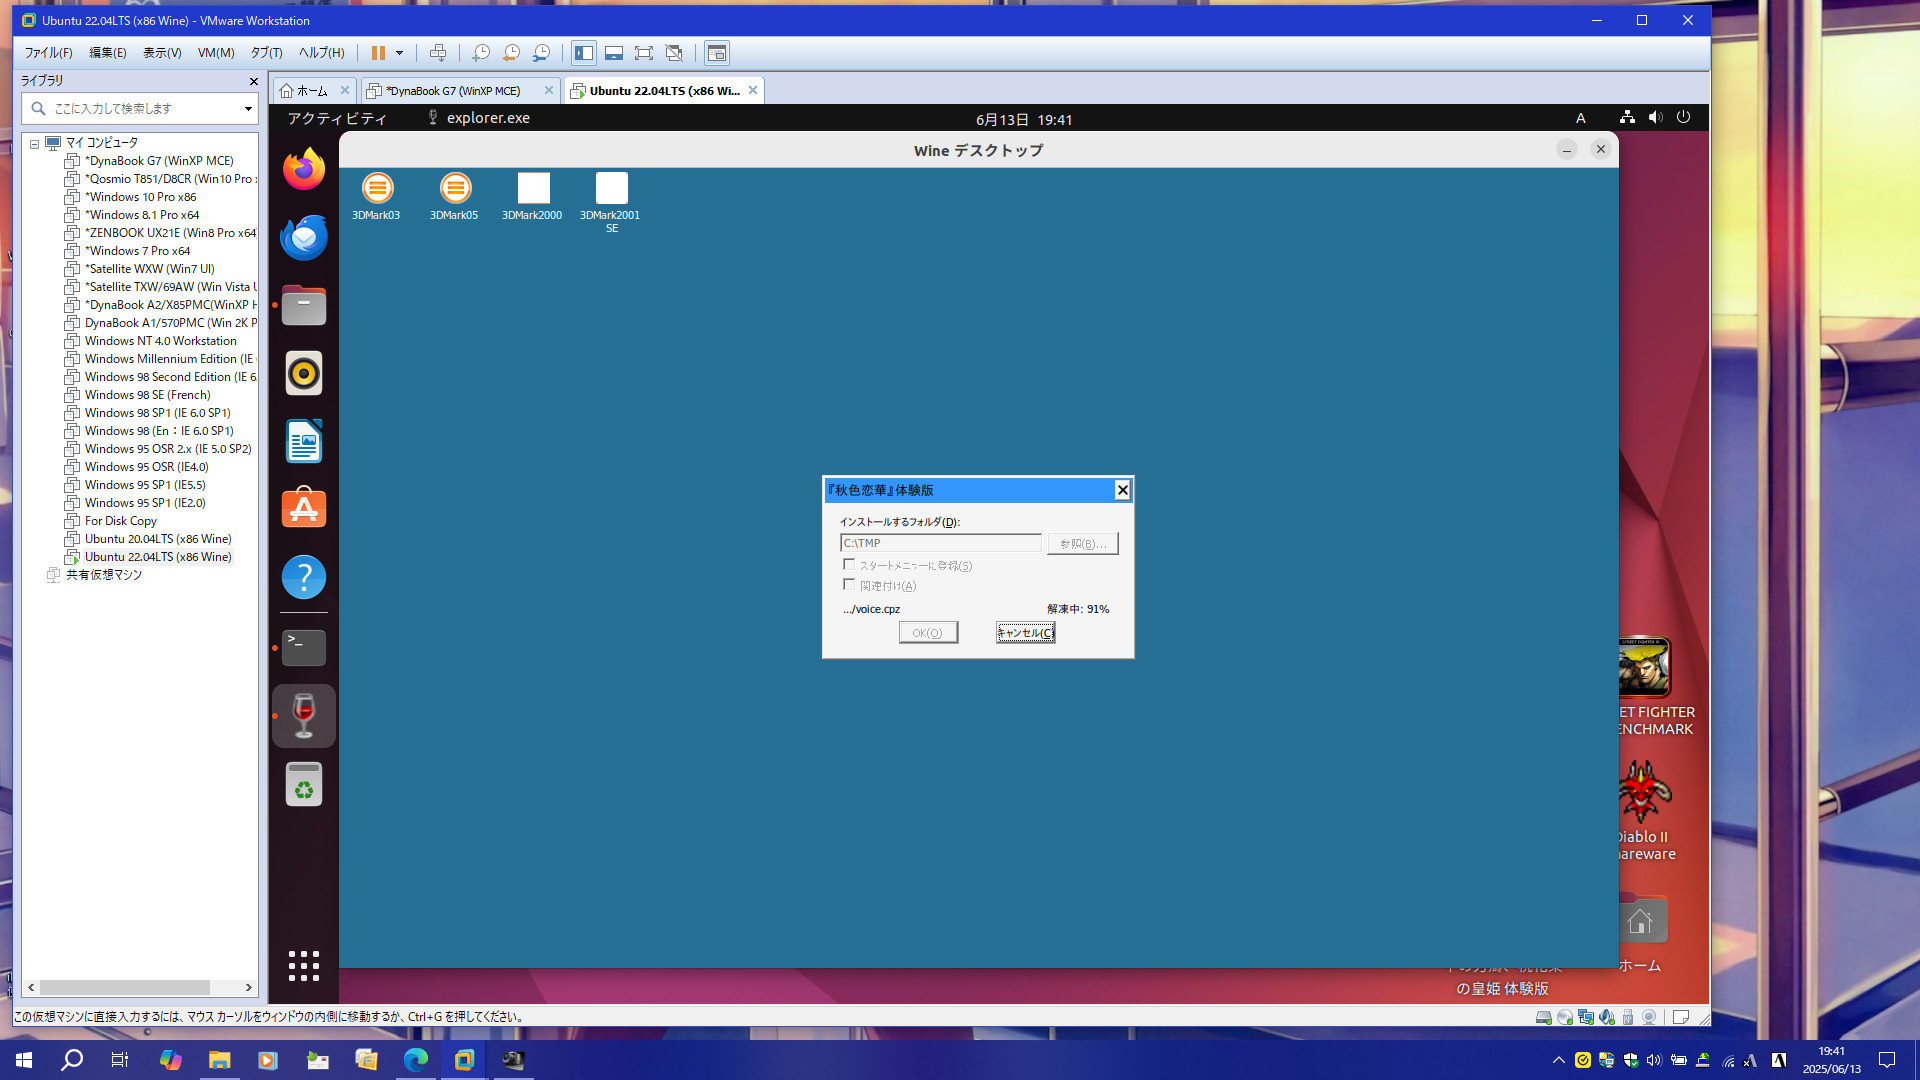
Task: Toggle the library sidebar view
Action: 584,53
